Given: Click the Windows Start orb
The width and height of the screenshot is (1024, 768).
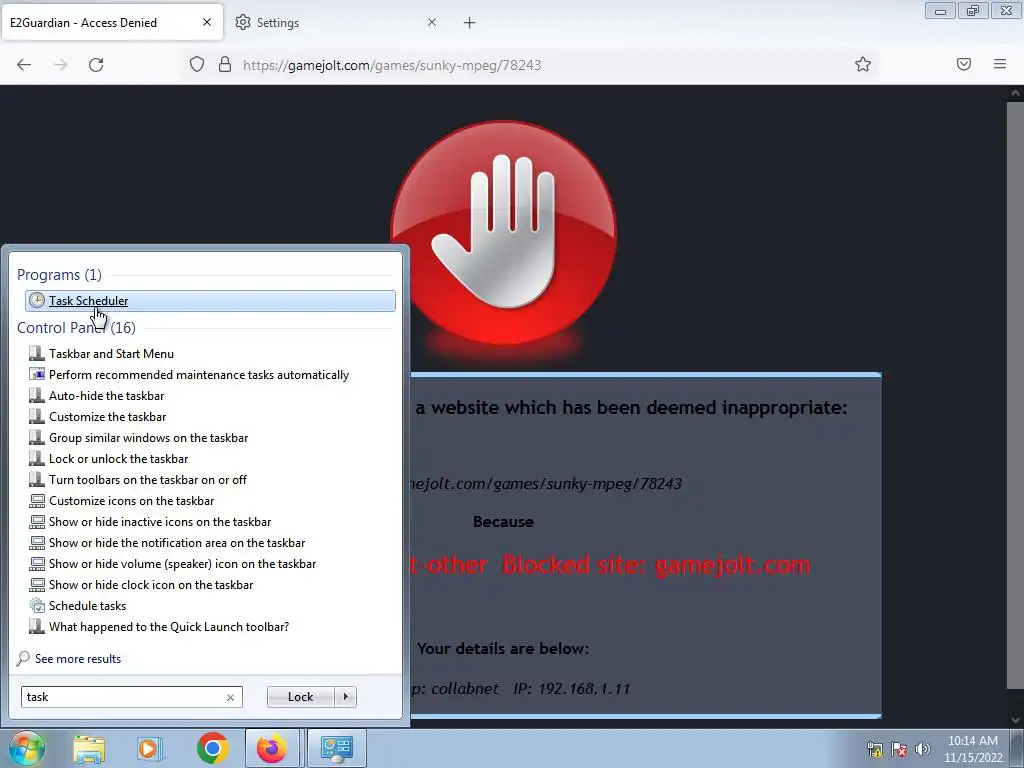Looking at the screenshot, I should (x=27, y=748).
